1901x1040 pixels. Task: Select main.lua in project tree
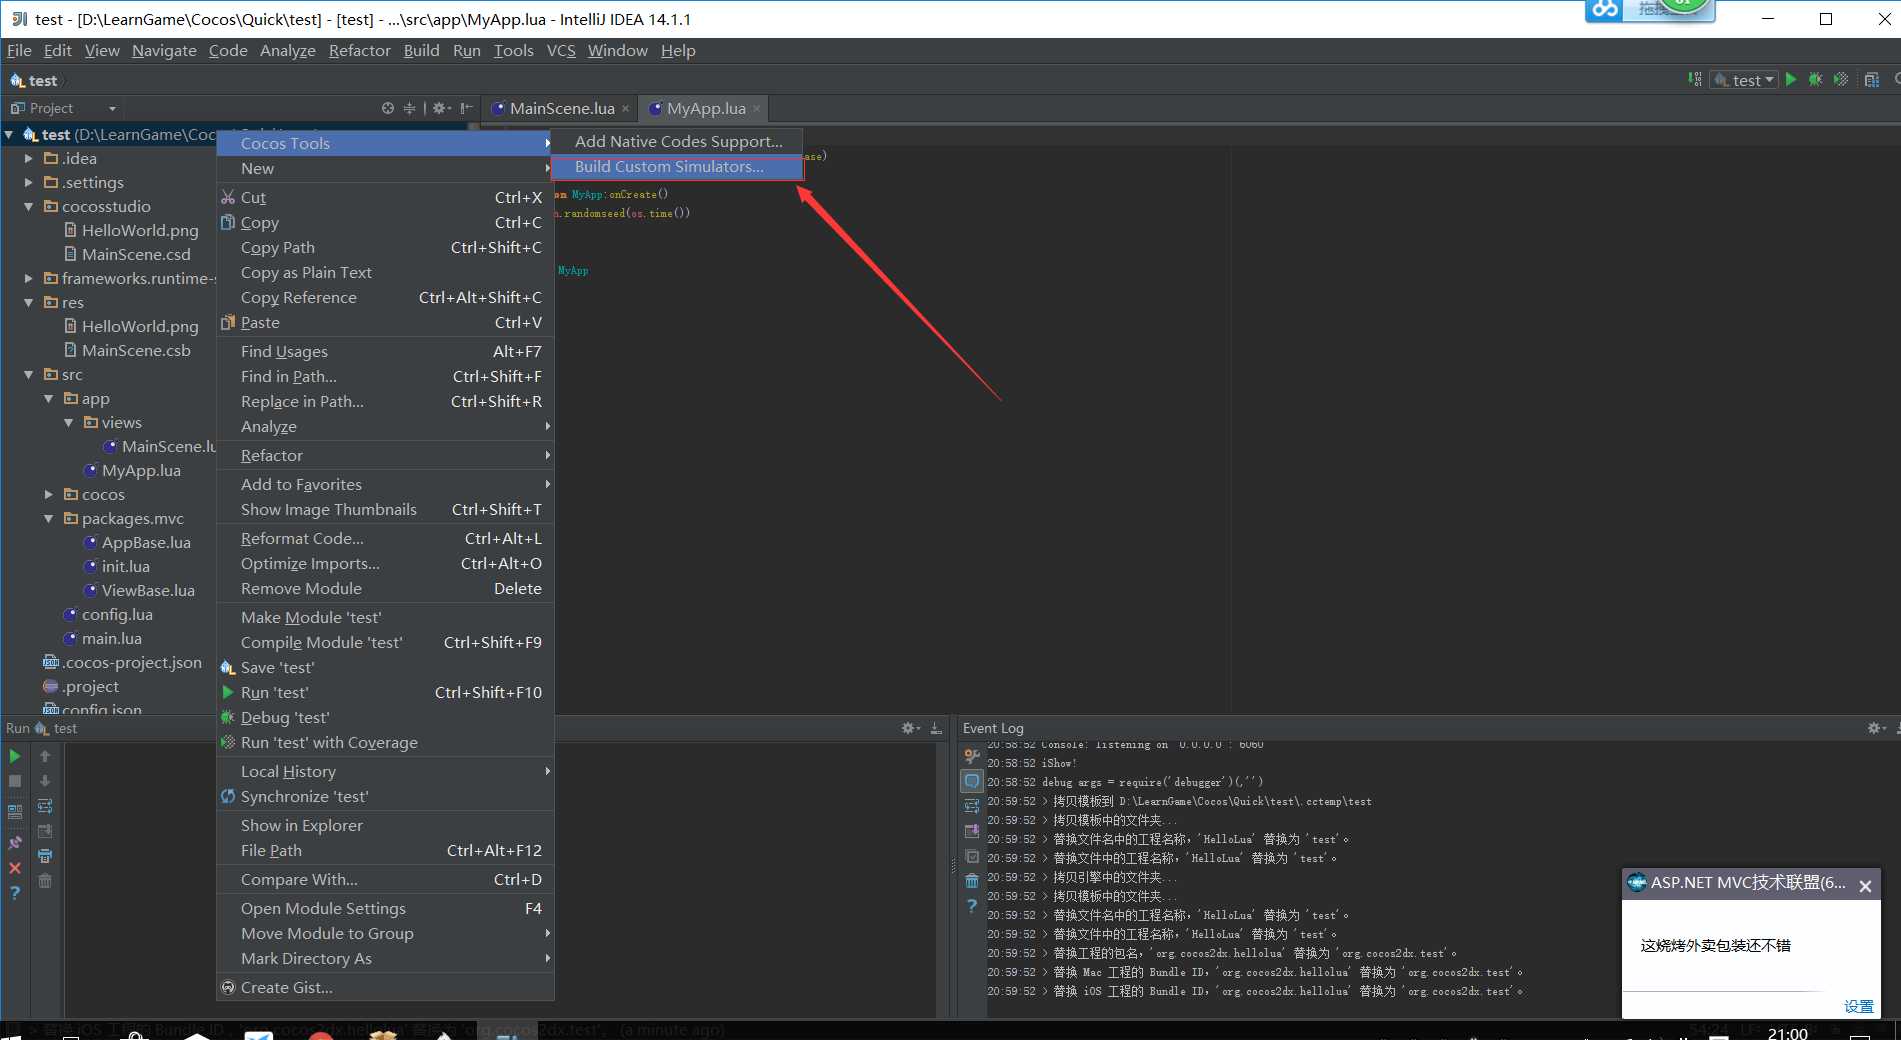(112, 638)
